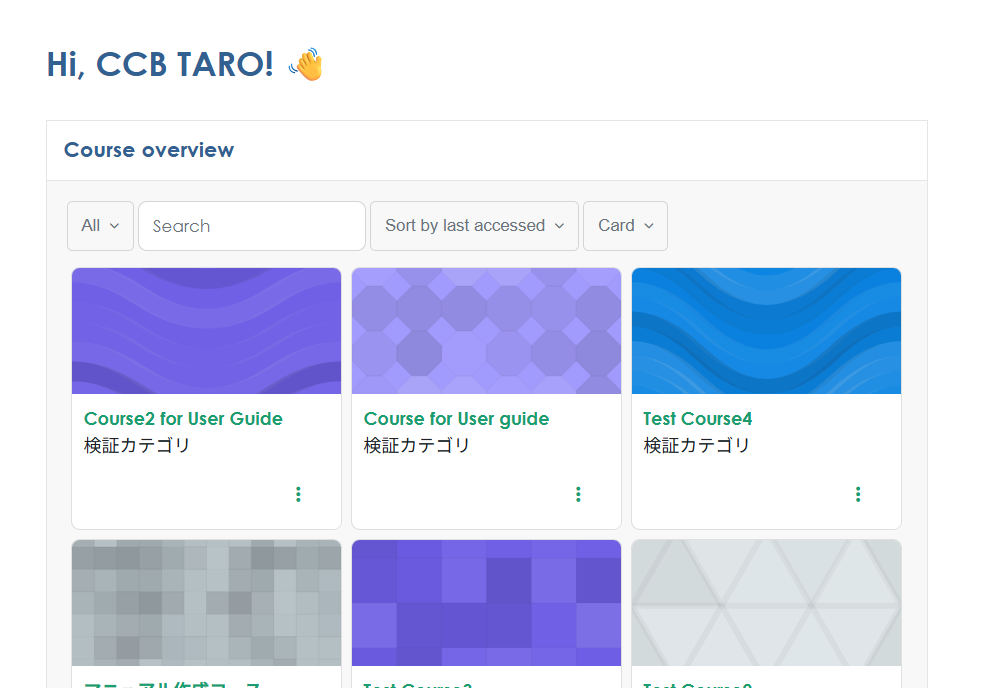Select the light gray triangle pattern thumbnail

tap(766, 603)
